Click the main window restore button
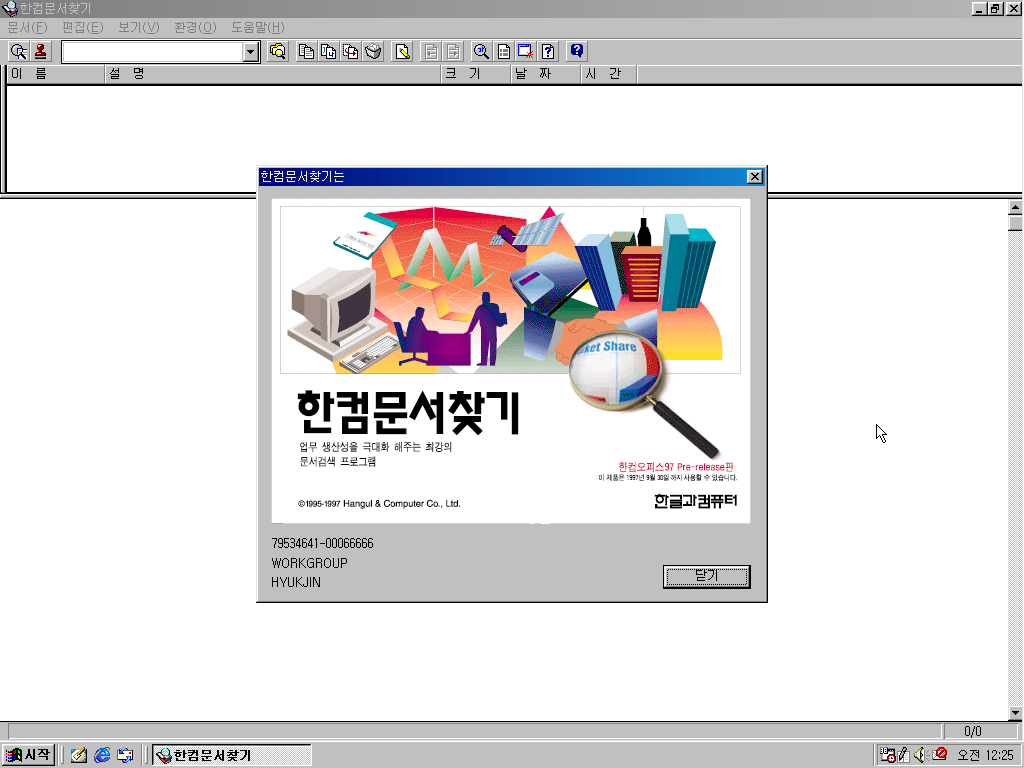This screenshot has width=1024, height=768. 995,8
